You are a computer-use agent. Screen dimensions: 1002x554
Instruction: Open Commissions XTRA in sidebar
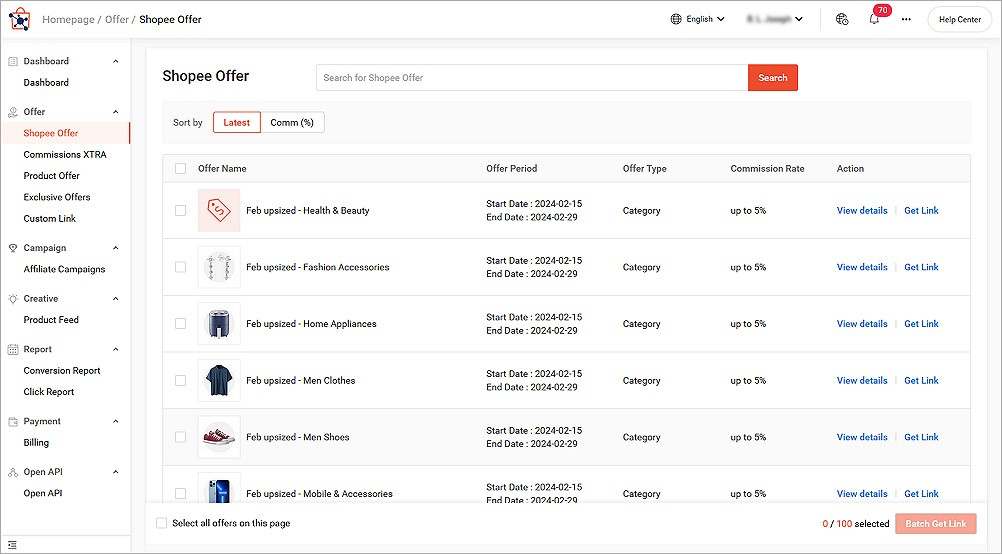[x=65, y=155]
